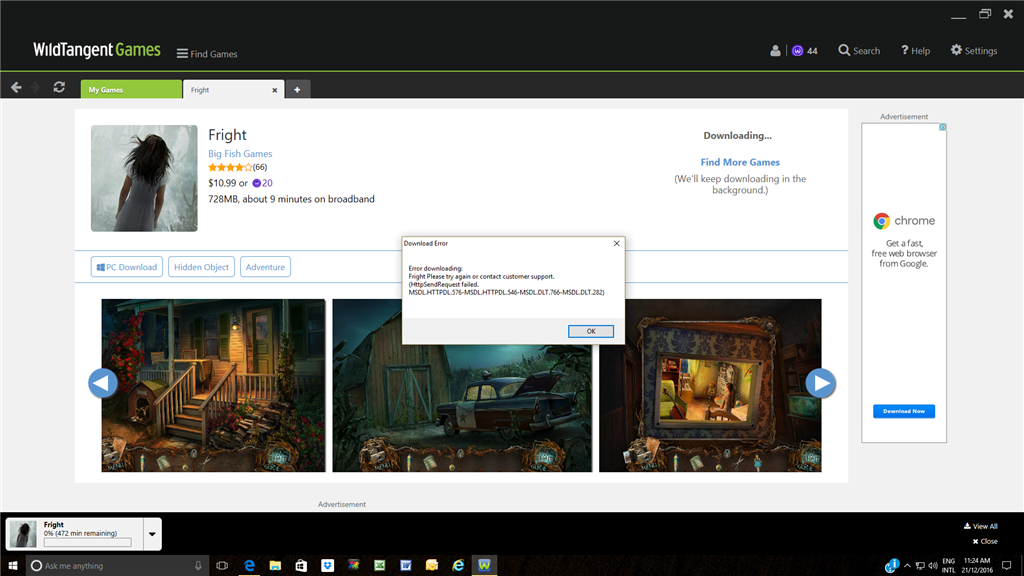
Task: Click the ad info icon on Chrome ad
Action: pos(942,127)
